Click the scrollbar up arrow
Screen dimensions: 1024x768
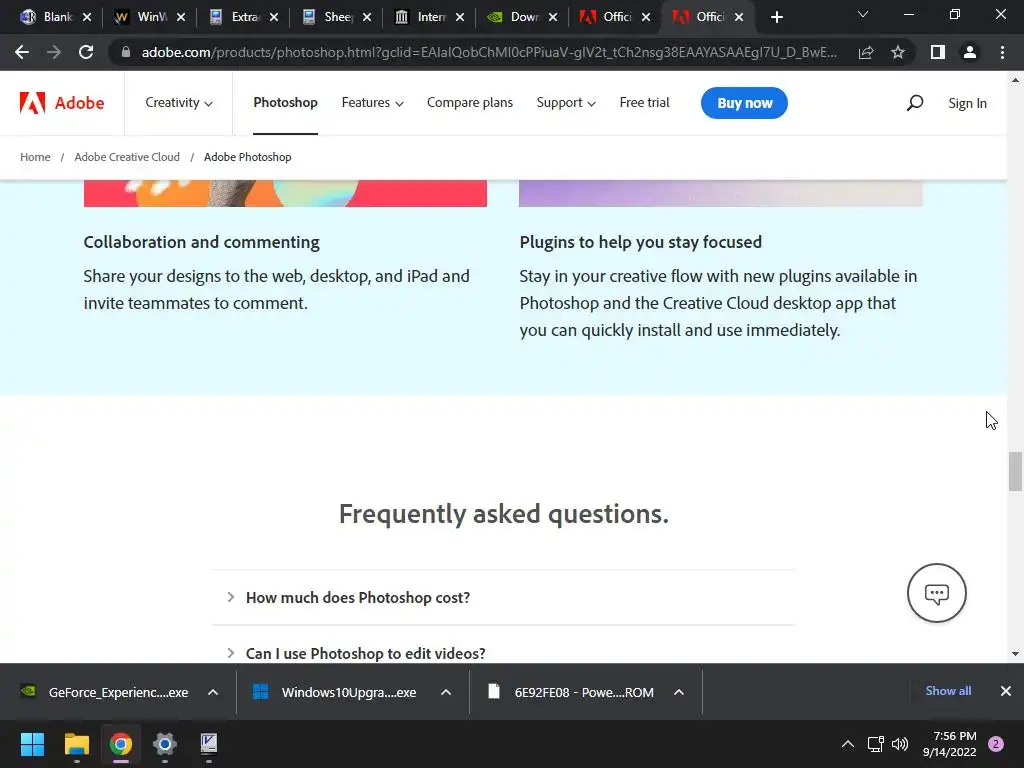[1015, 80]
